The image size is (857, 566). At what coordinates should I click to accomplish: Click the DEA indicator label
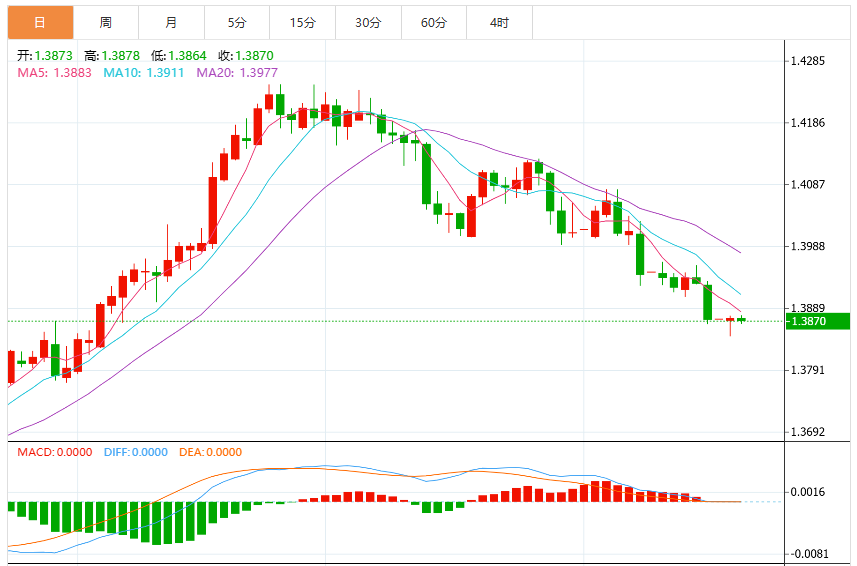[210, 452]
